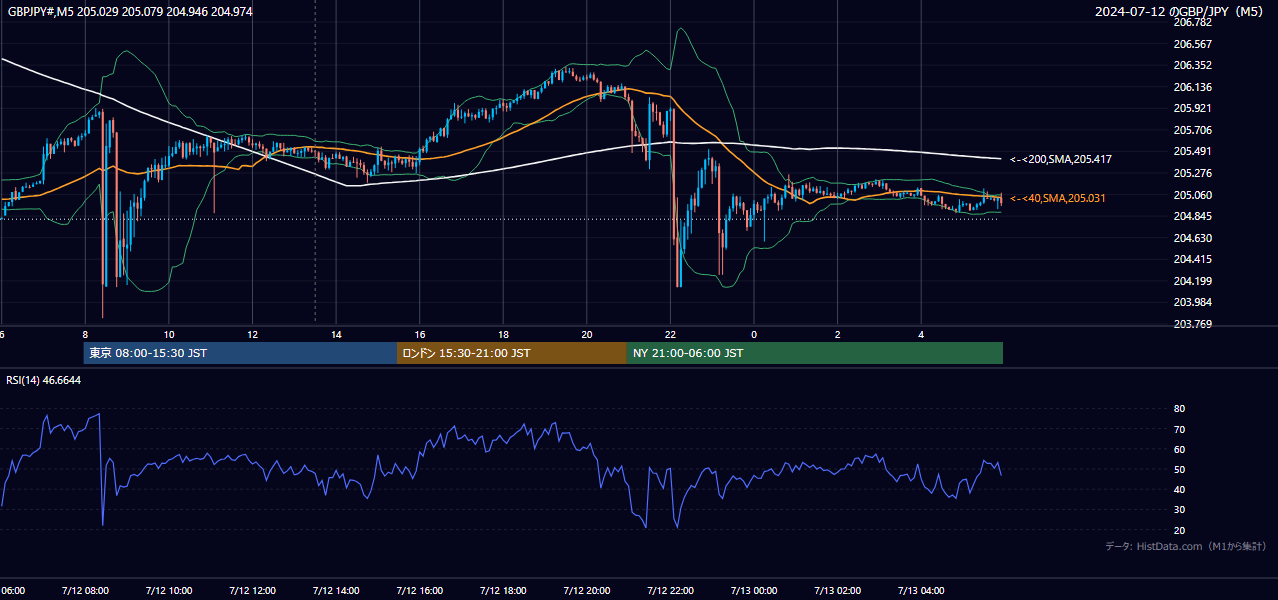1278x600 pixels.
Task: Click the 7/13 02:00 time label
Action: [838, 591]
